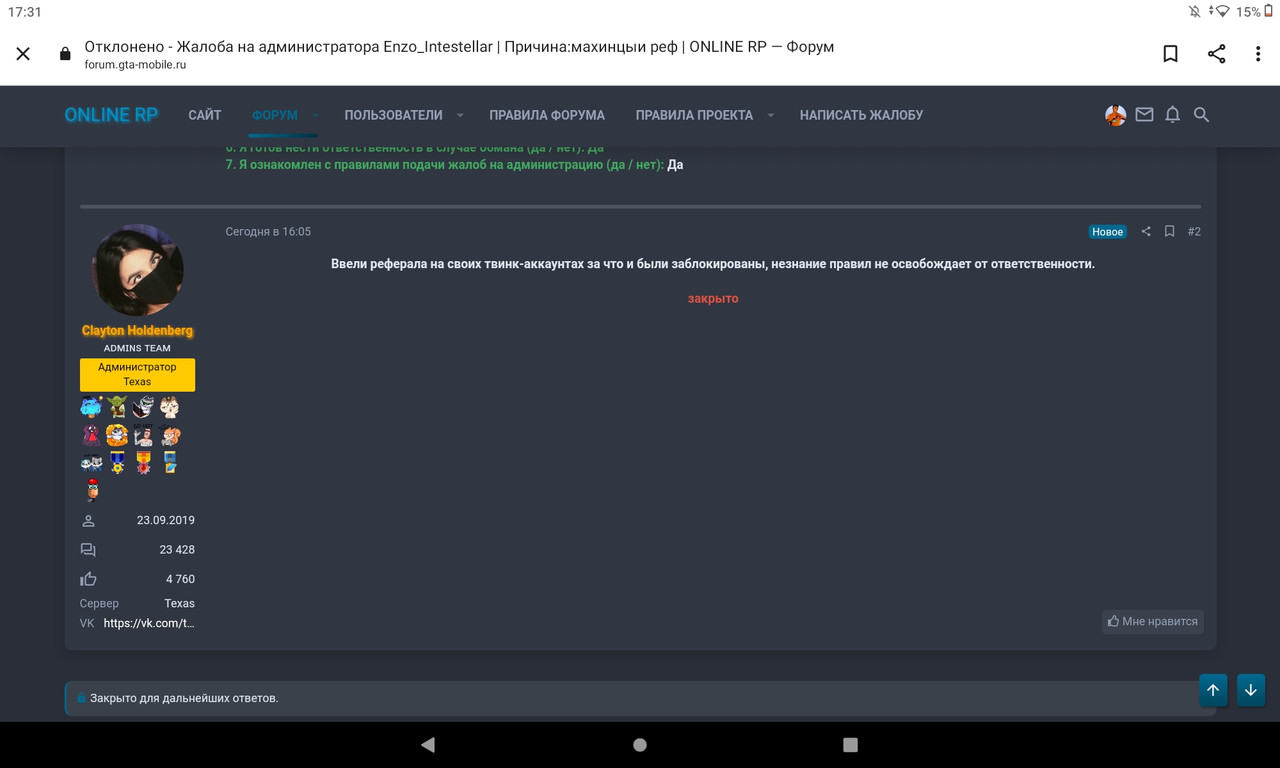Toggle like with the Мне нравится button
The height and width of the screenshot is (768, 1280).
pos(1152,621)
